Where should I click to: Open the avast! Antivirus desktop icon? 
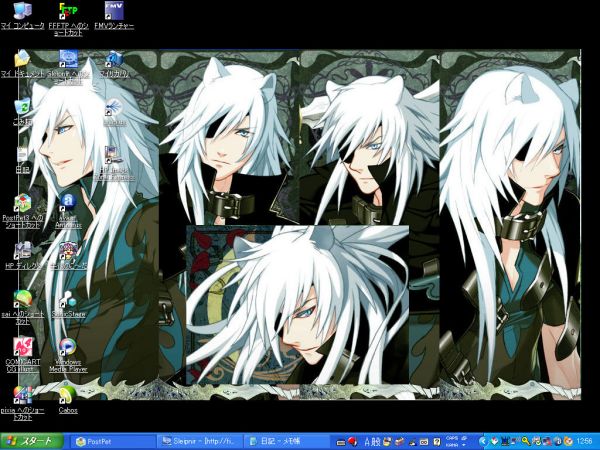coord(68,203)
